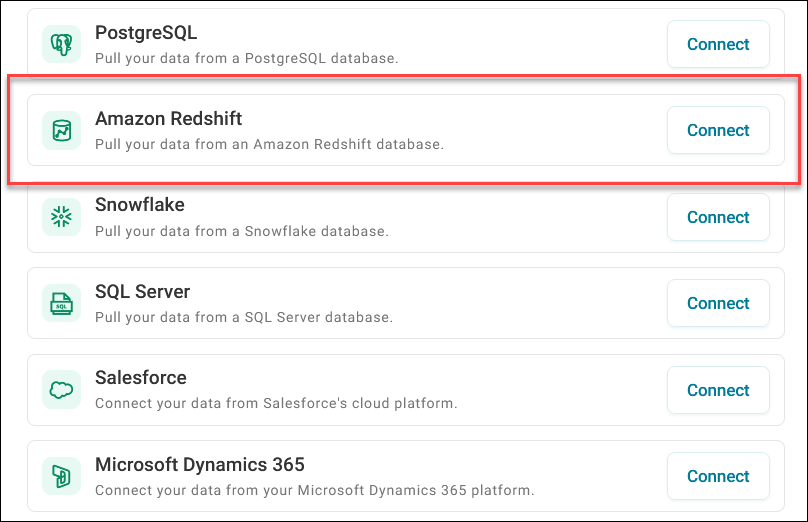Select the PostgreSQL title text
The height and width of the screenshot is (522, 808).
(x=146, y=33)
